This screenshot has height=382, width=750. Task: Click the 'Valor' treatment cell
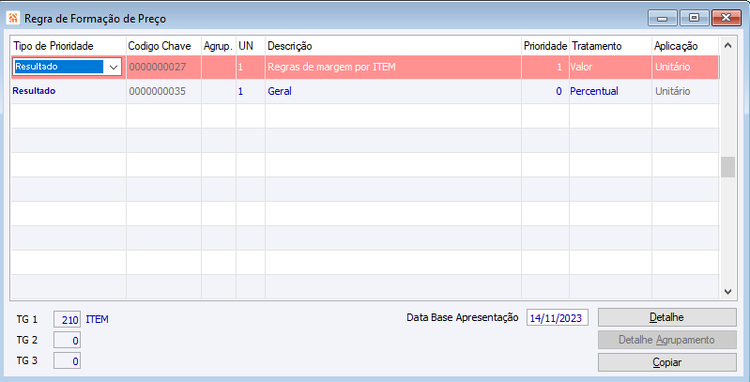tap(610, 67)
